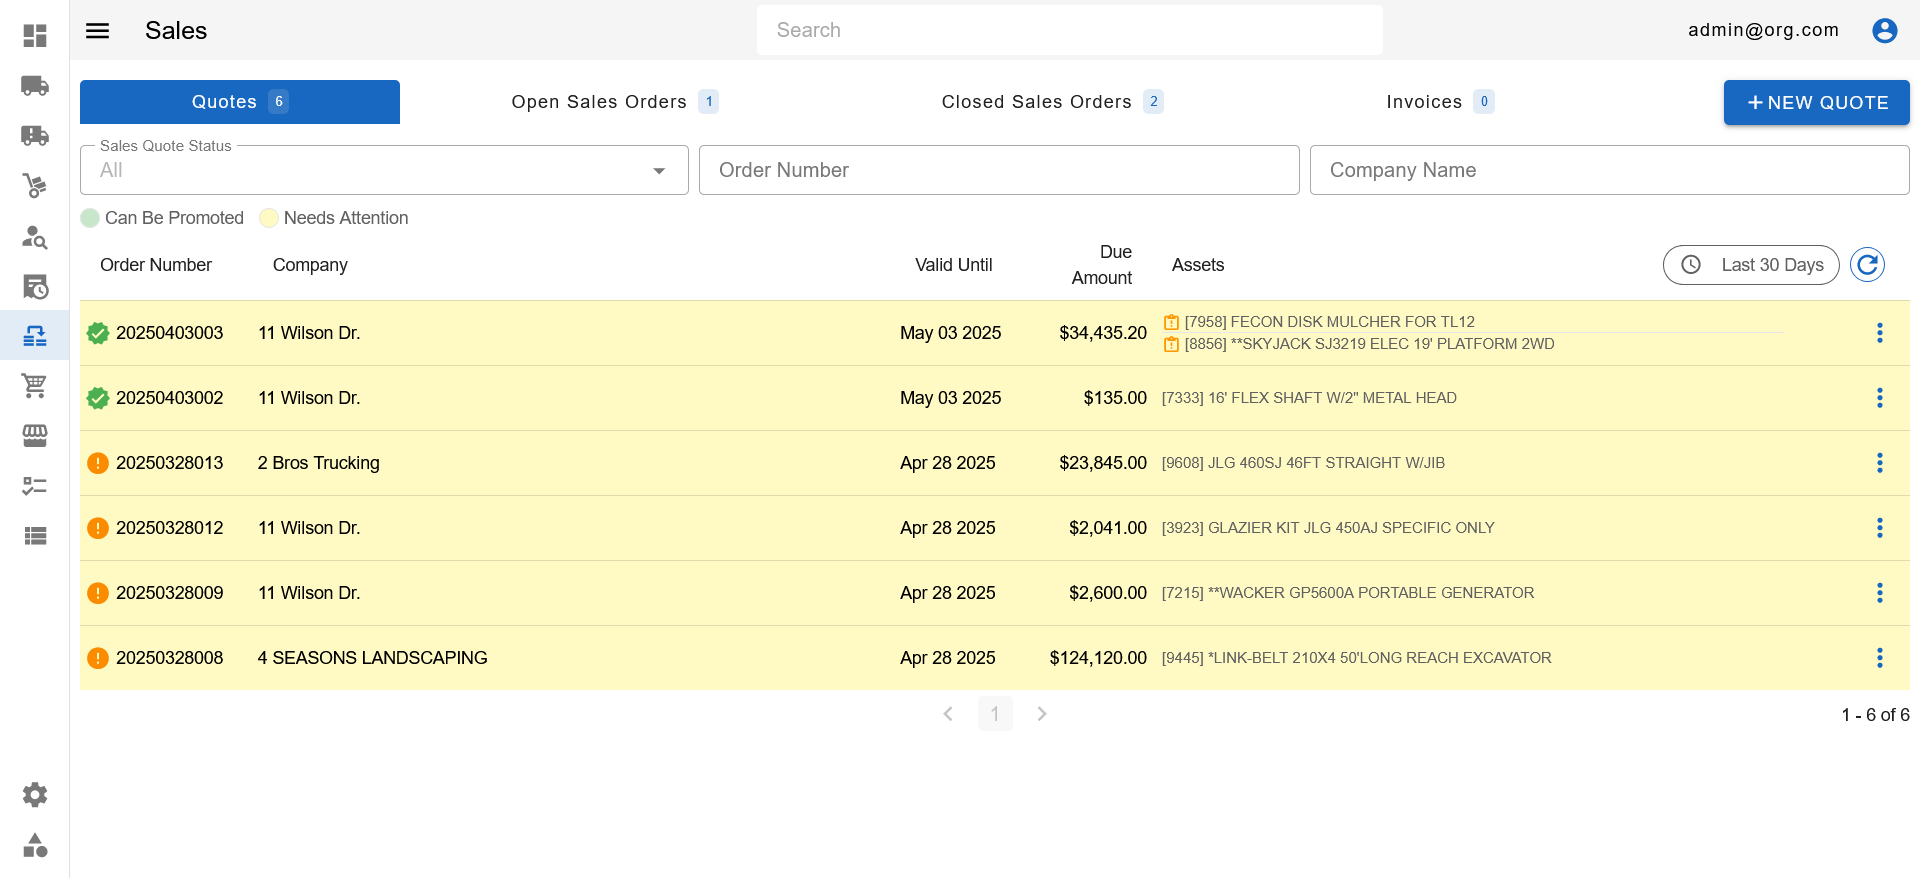Click the Assets column header
This screenshot has height=878, width=1920.
point(1198,265)
